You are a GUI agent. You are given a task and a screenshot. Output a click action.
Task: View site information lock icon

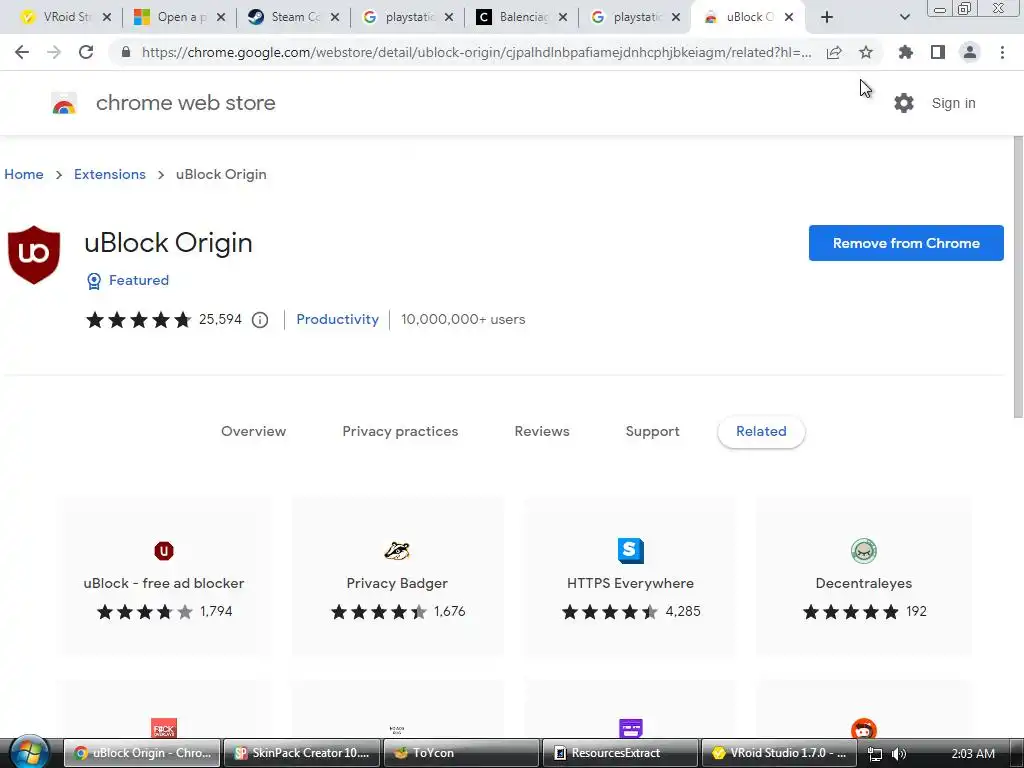click(x=126, y=52)
